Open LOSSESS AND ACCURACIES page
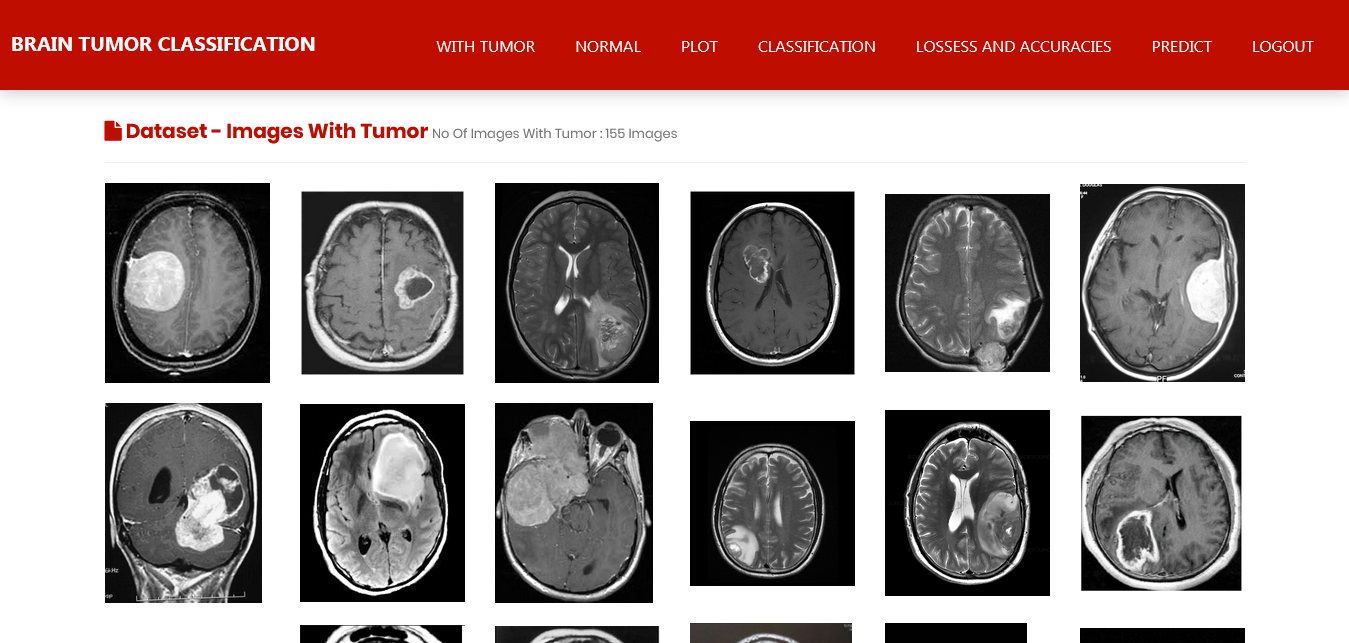The height and width of the screenshot is (643, 1349). (x=1014, y=46)
